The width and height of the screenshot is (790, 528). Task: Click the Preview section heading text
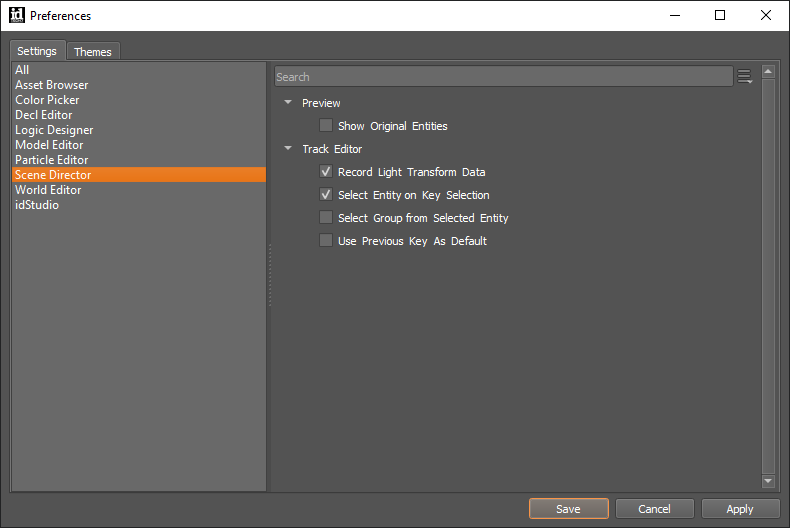[x=321, y=103]
